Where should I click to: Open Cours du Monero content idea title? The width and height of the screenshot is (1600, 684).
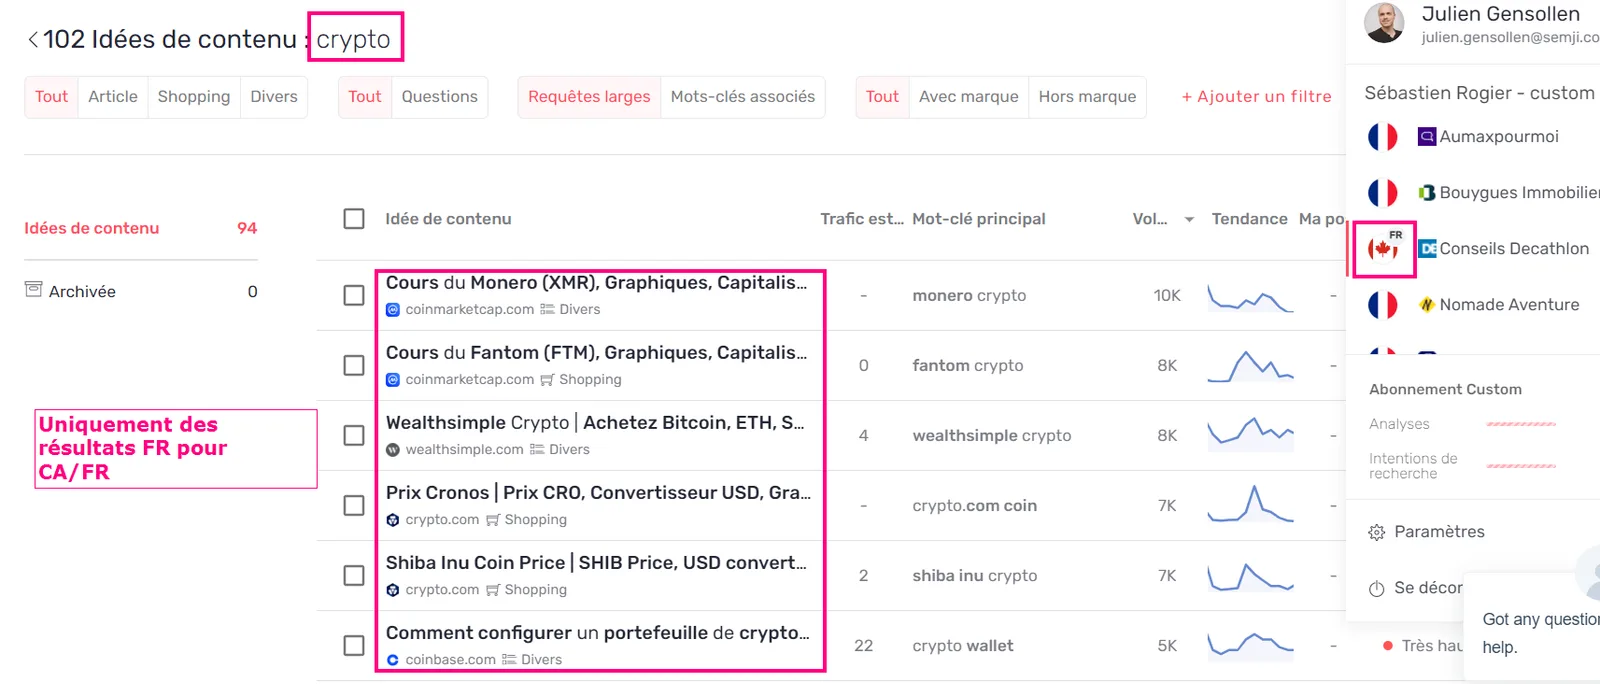point(597,283)
